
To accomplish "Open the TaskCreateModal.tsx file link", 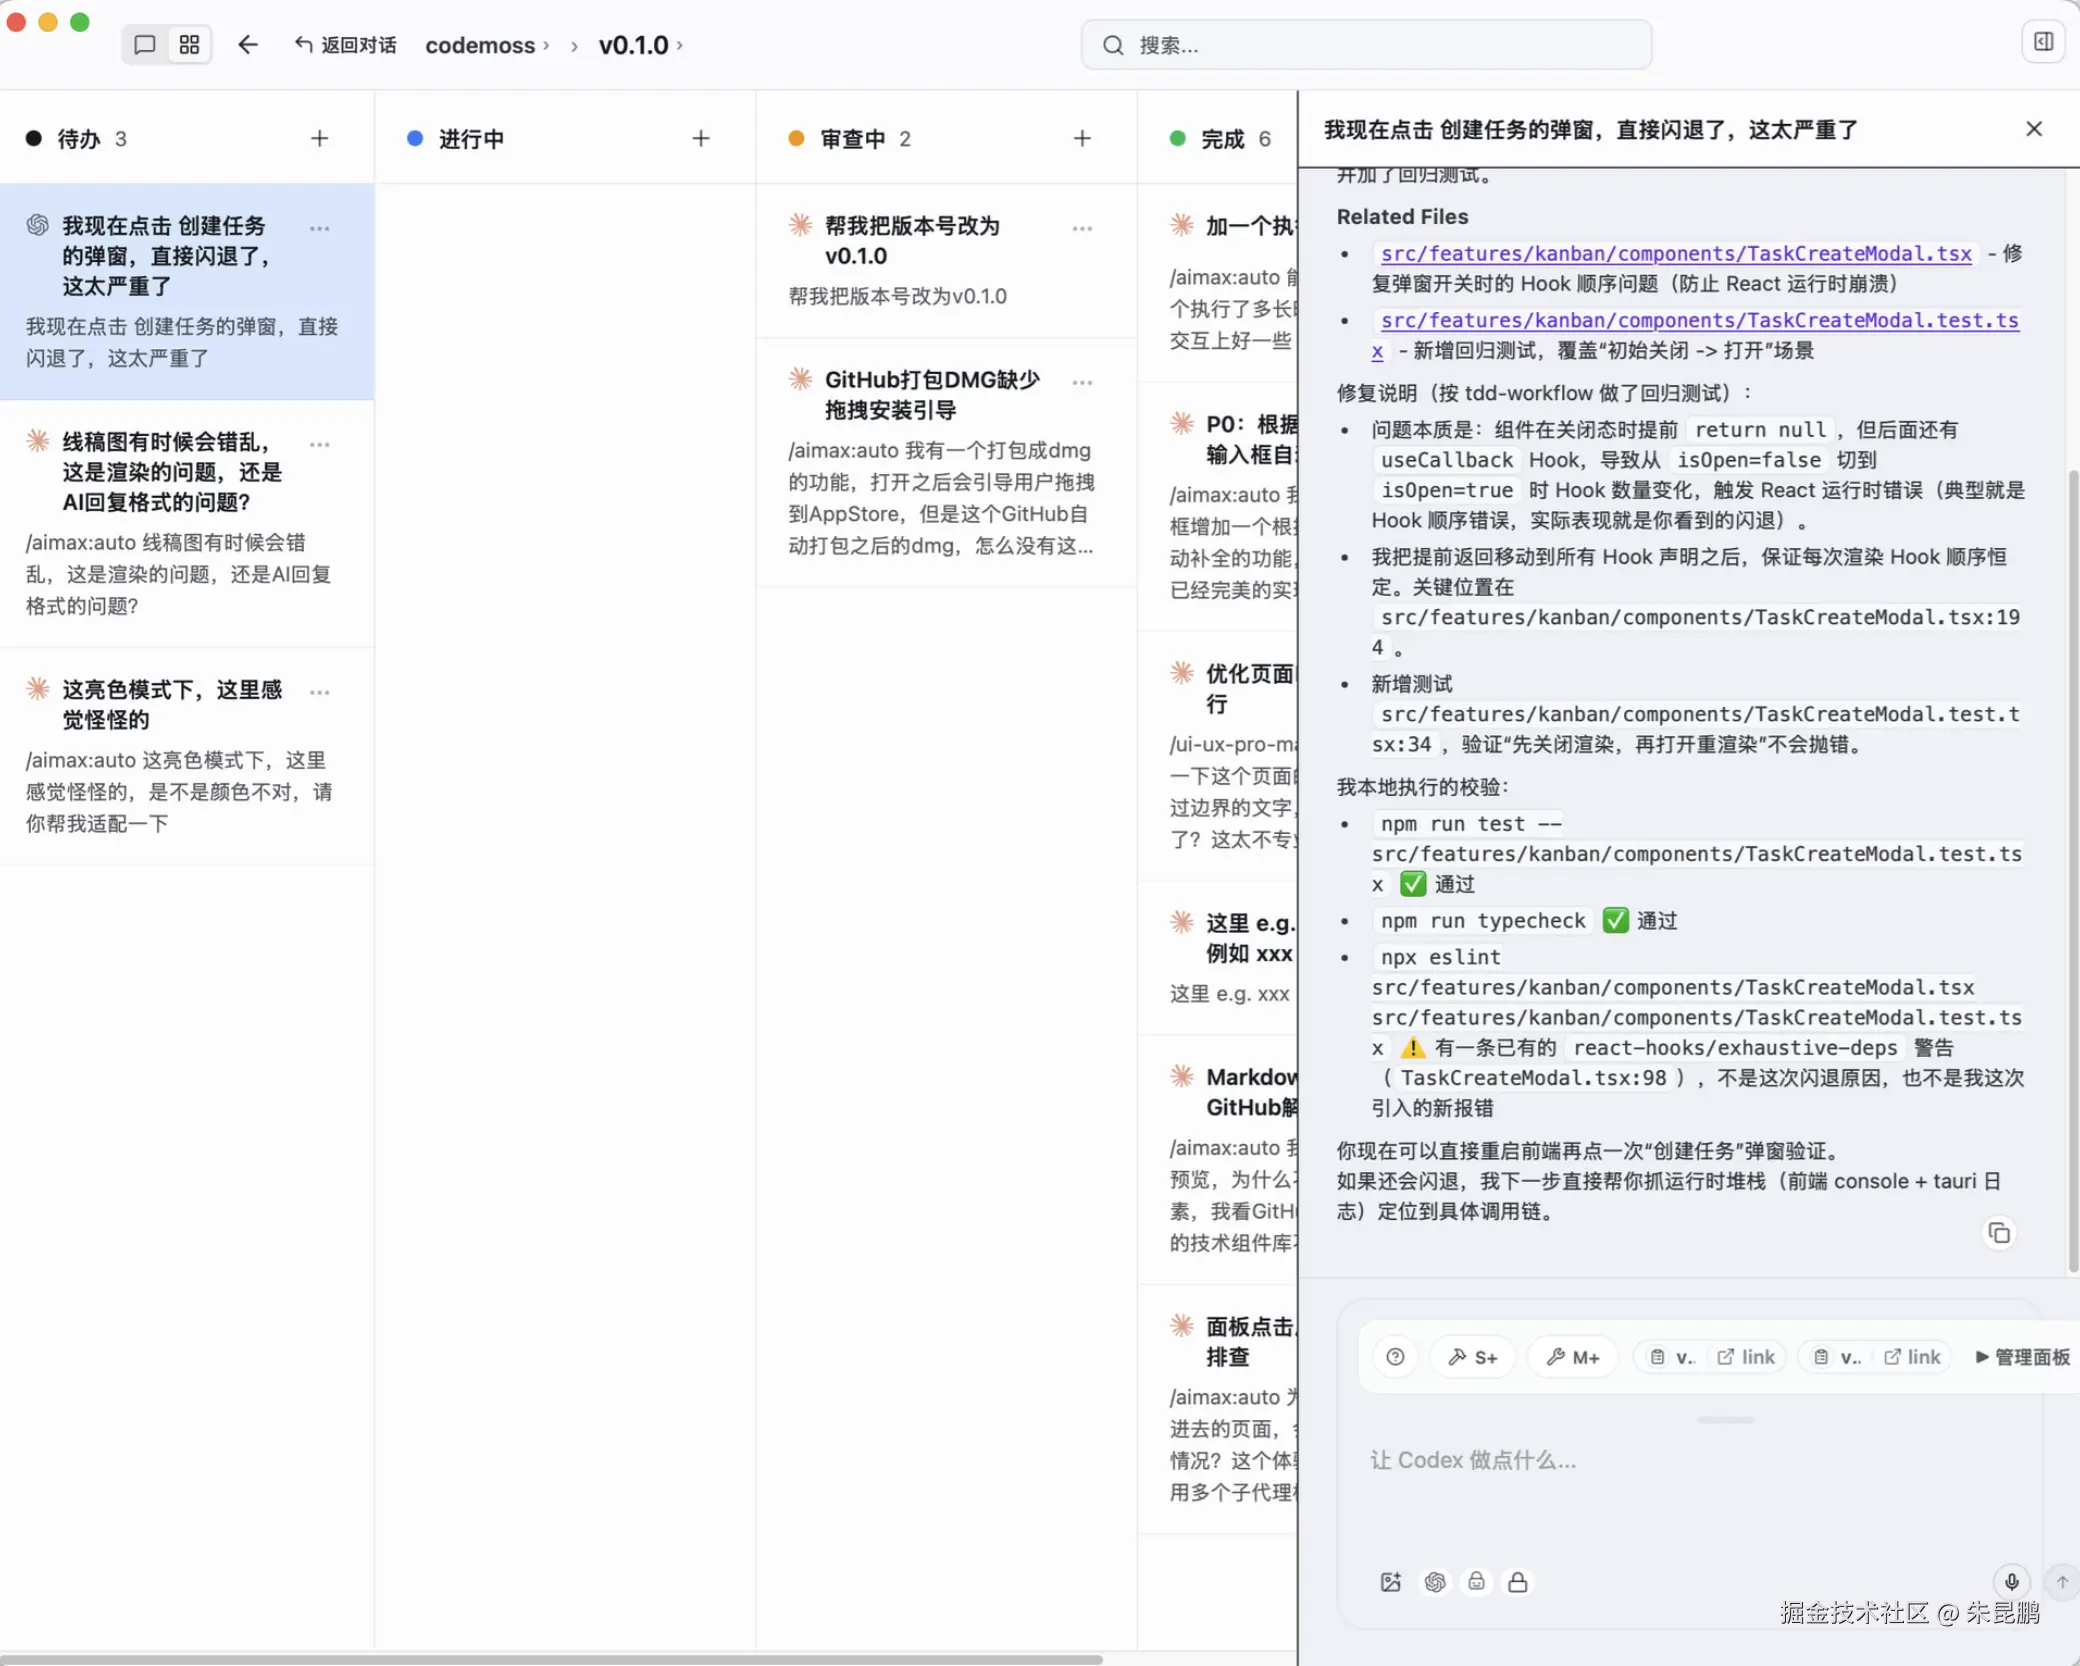I will click(x=1676, y=254).
